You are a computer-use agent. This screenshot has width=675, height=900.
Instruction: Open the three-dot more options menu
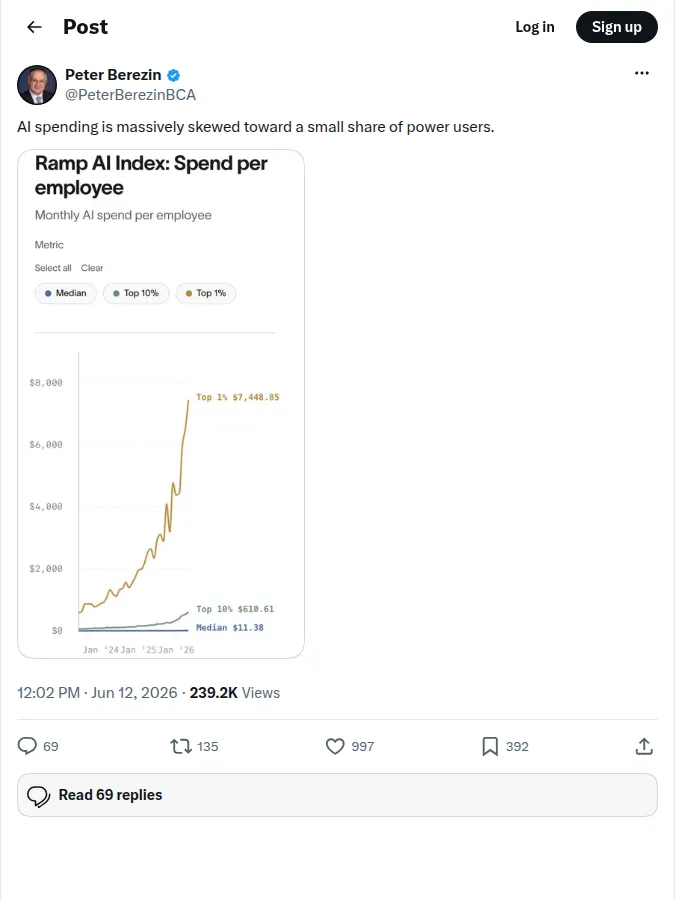[642, 73]
